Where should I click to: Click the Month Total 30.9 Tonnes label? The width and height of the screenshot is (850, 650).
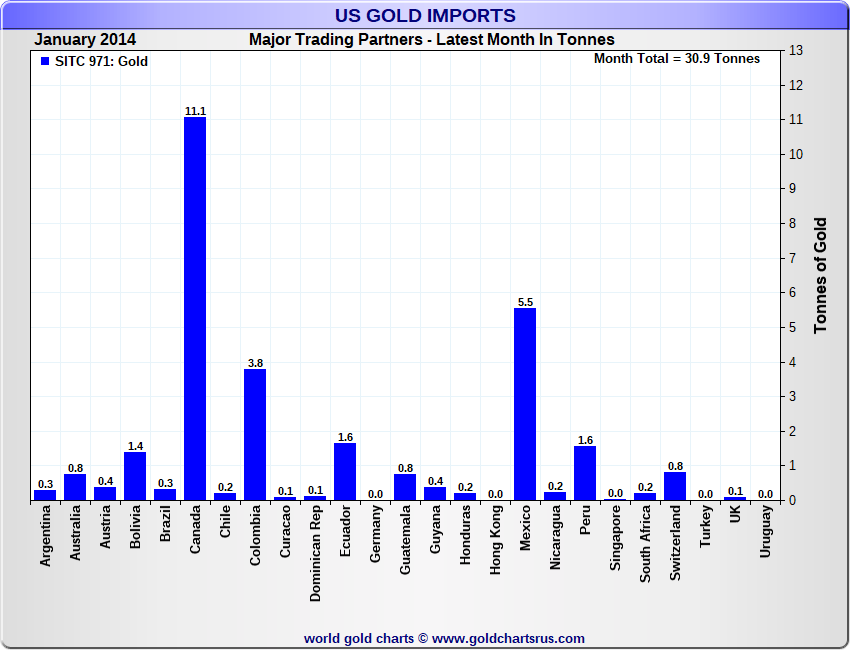677,59
